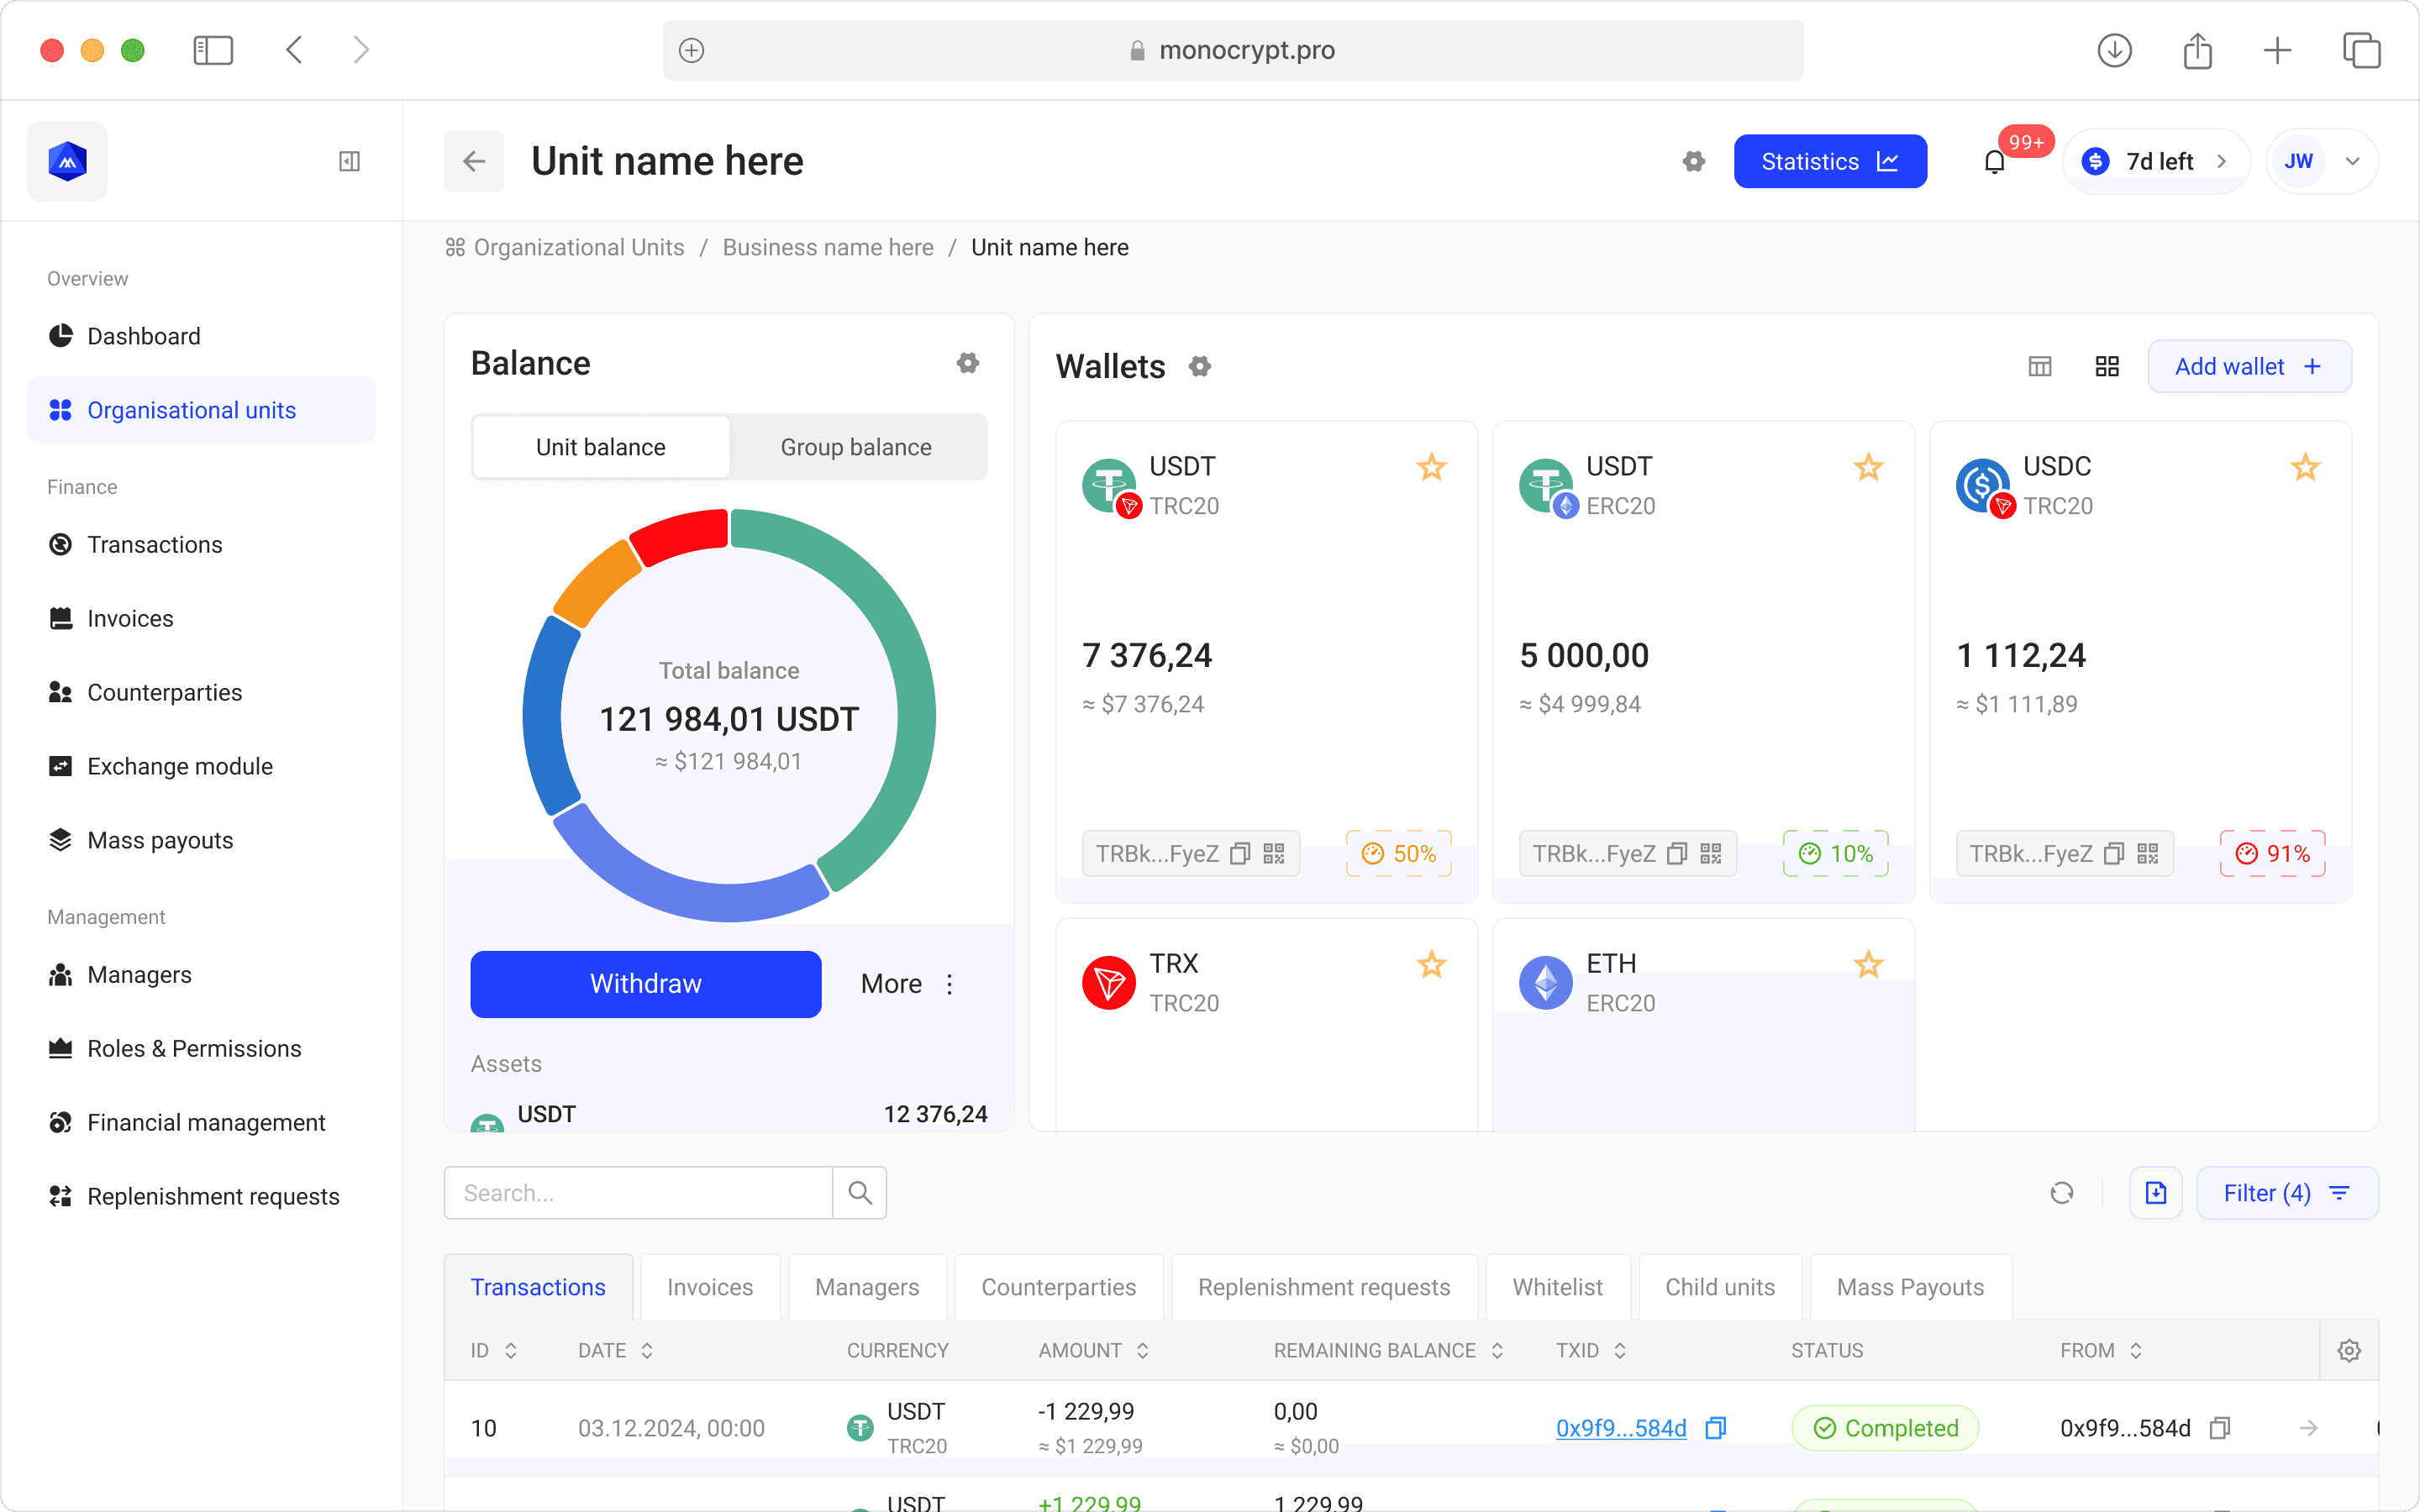This screenshot has height=1512, width=2420.
Task: Copy the FROM address 0x9f9...584d
Action: tap(2220, 1428)
